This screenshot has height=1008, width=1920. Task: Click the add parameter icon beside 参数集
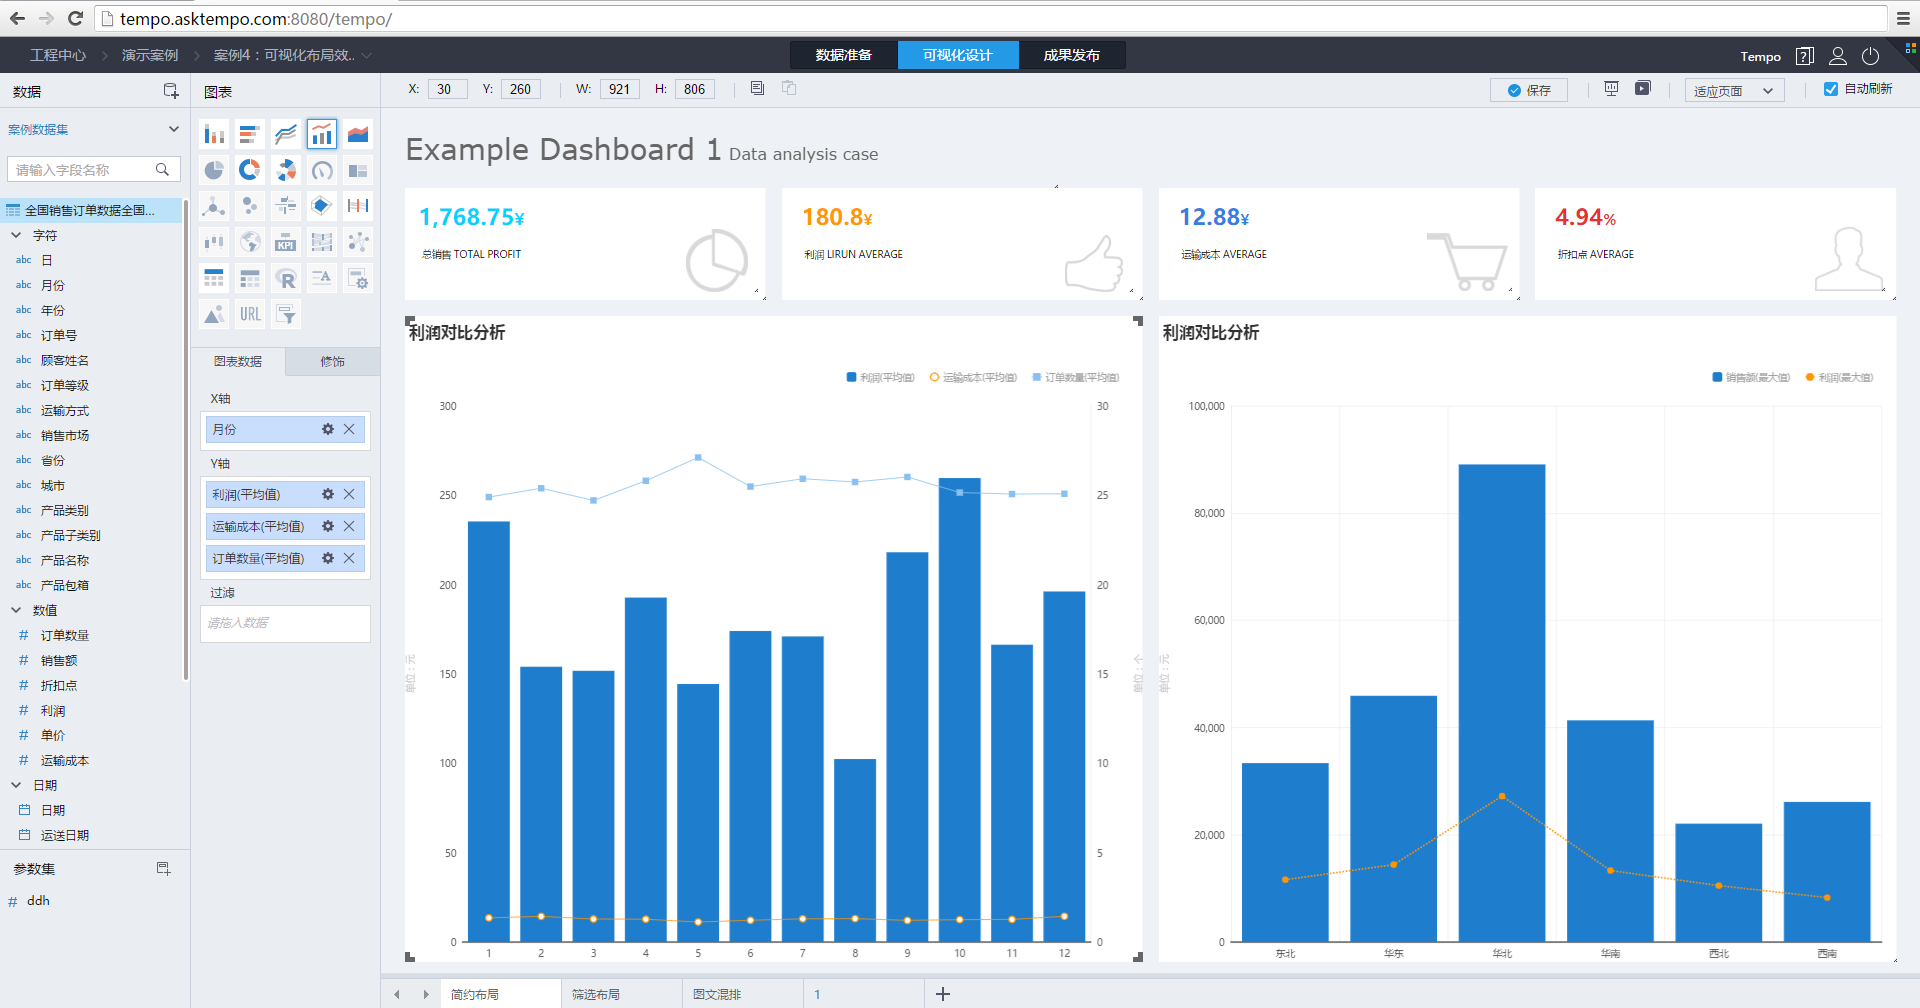coord(163,868)
